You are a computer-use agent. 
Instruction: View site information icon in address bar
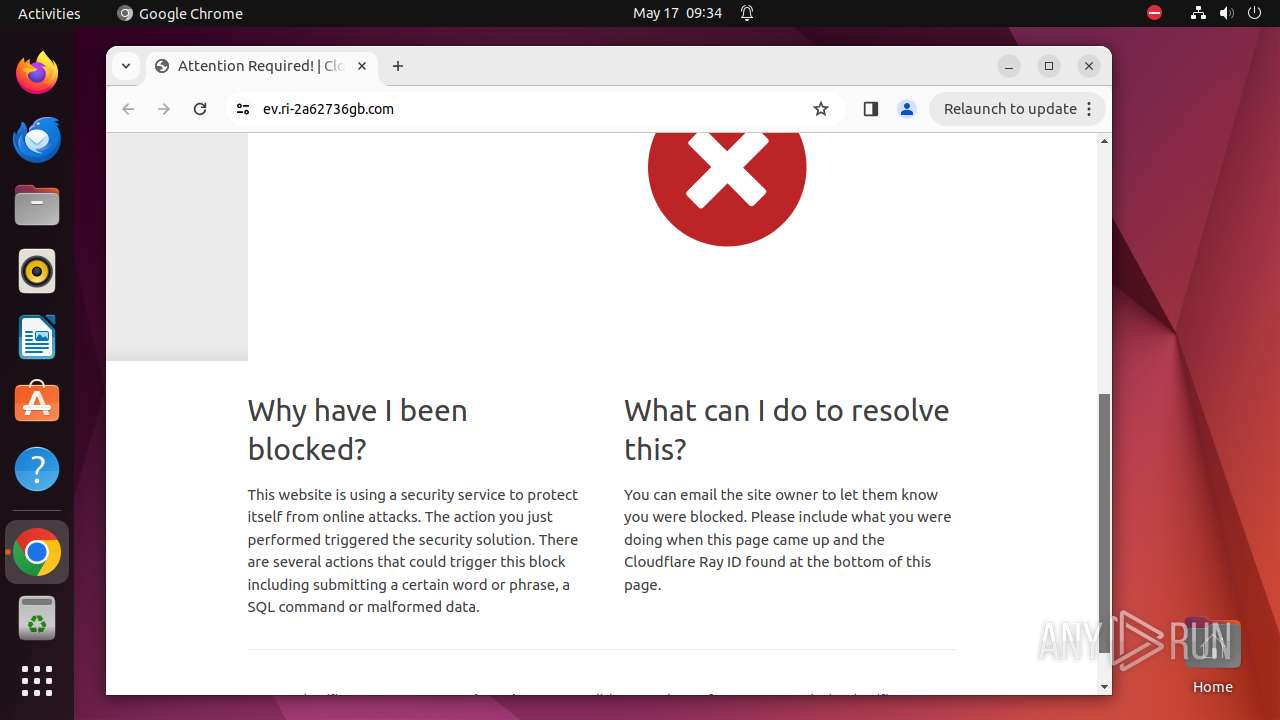243,109
